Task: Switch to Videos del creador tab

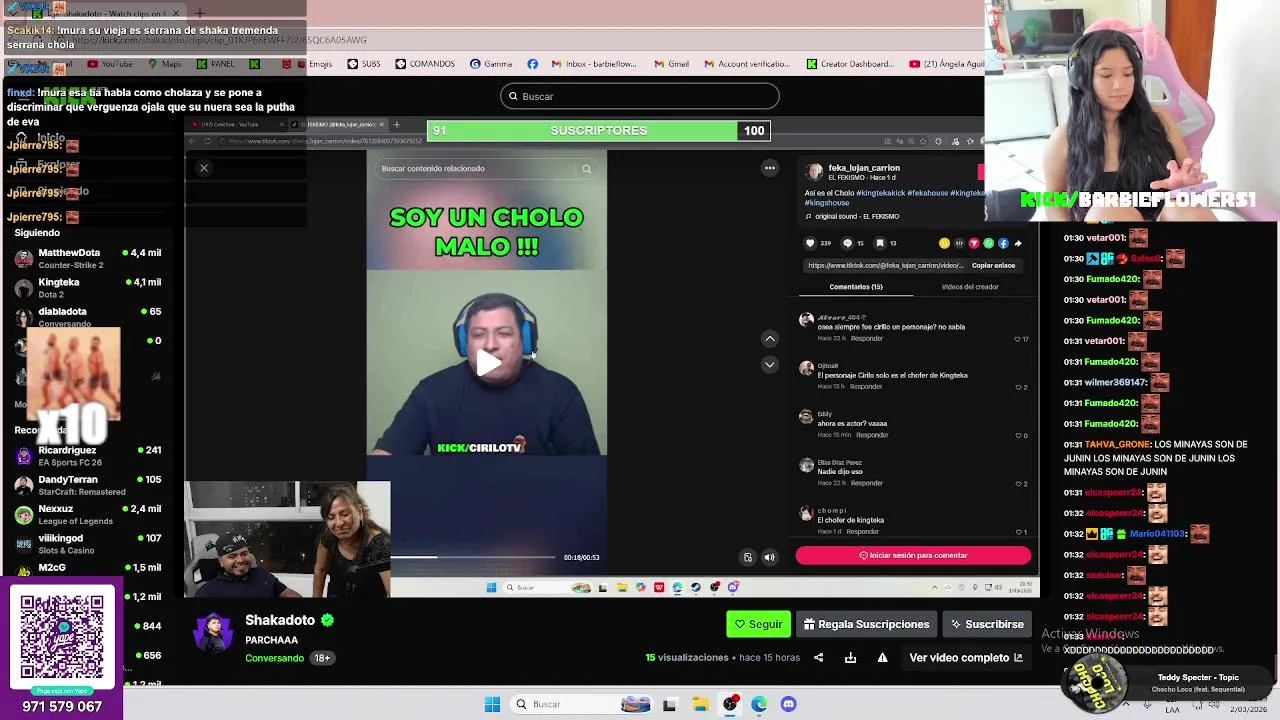Action: click(970, 287)
